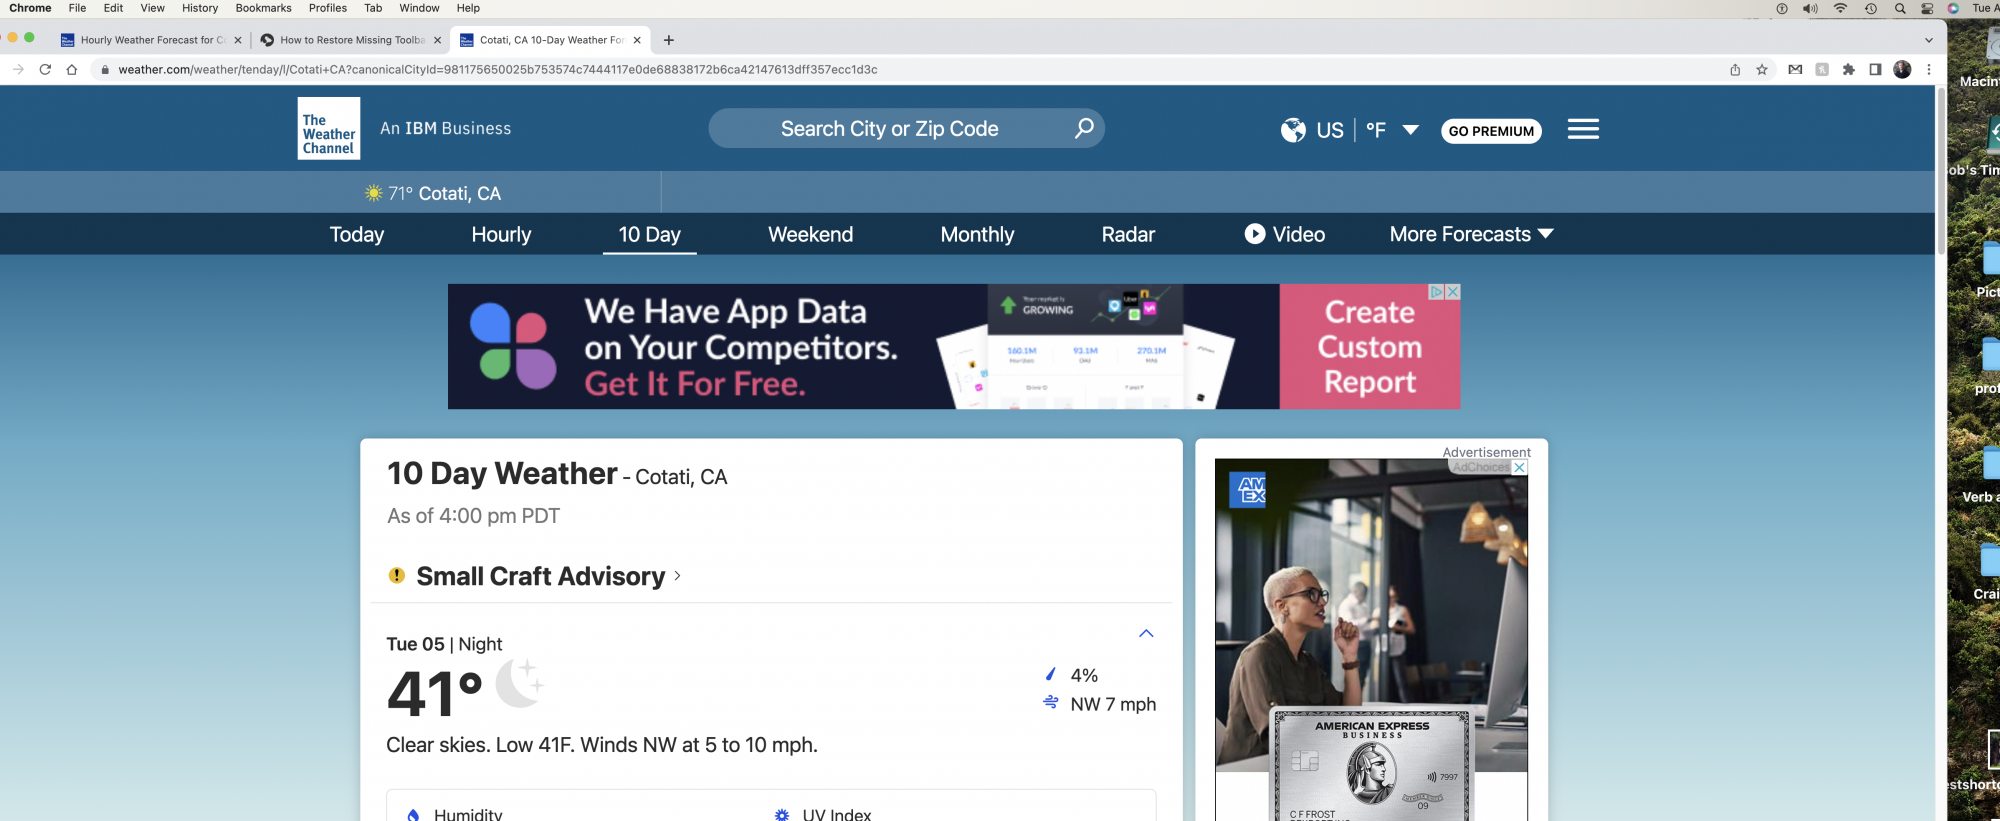Open Chrome three-dot menu
The image size is (2000, 821).
point(1929,69)
